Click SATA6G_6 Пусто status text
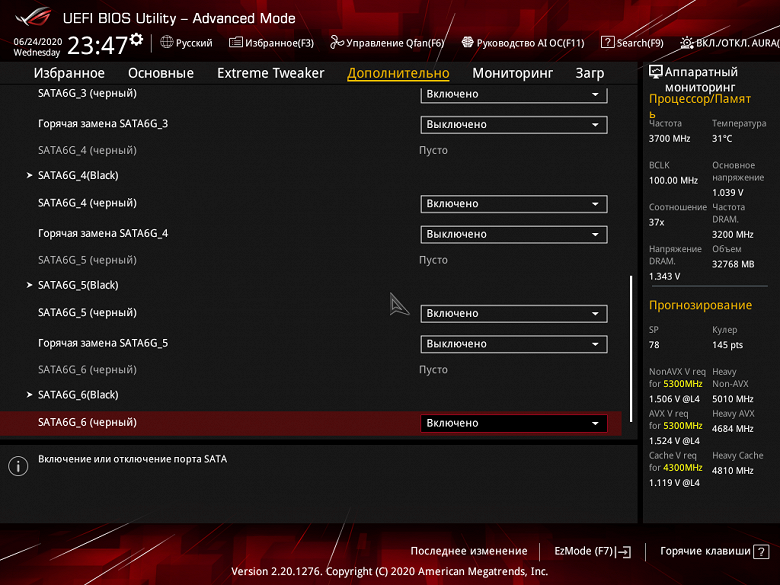 pyautogui.click(x=433, y=370)
